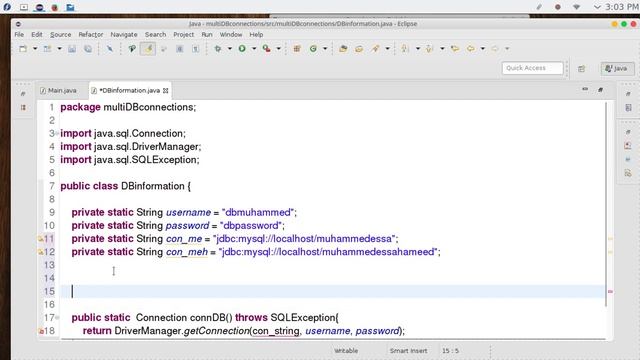Click the Fedora logo in system top bar
This screenshot has height=360, width=640.
coord(7,7)
